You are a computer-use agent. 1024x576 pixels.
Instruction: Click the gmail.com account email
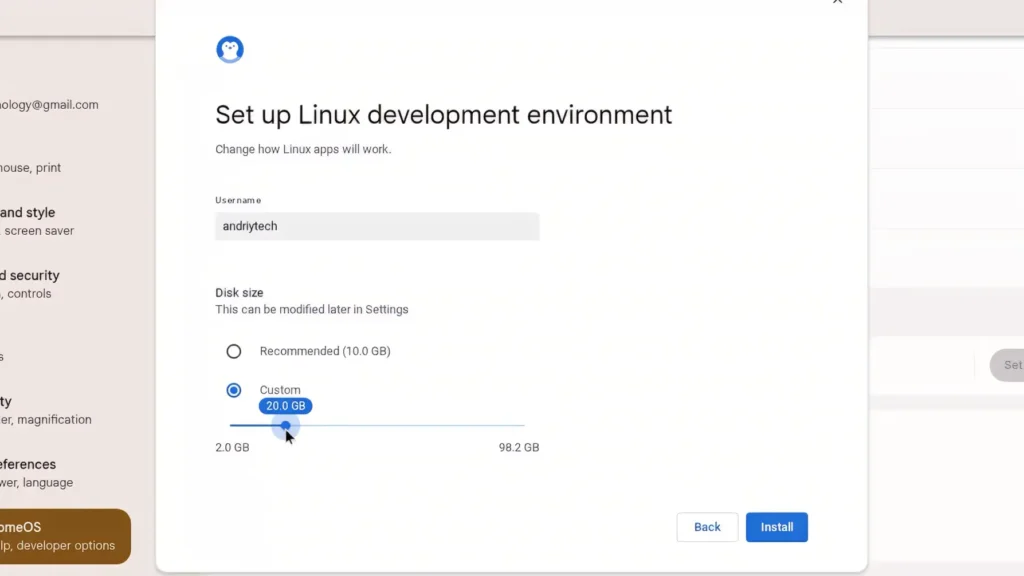pos(49,104)
